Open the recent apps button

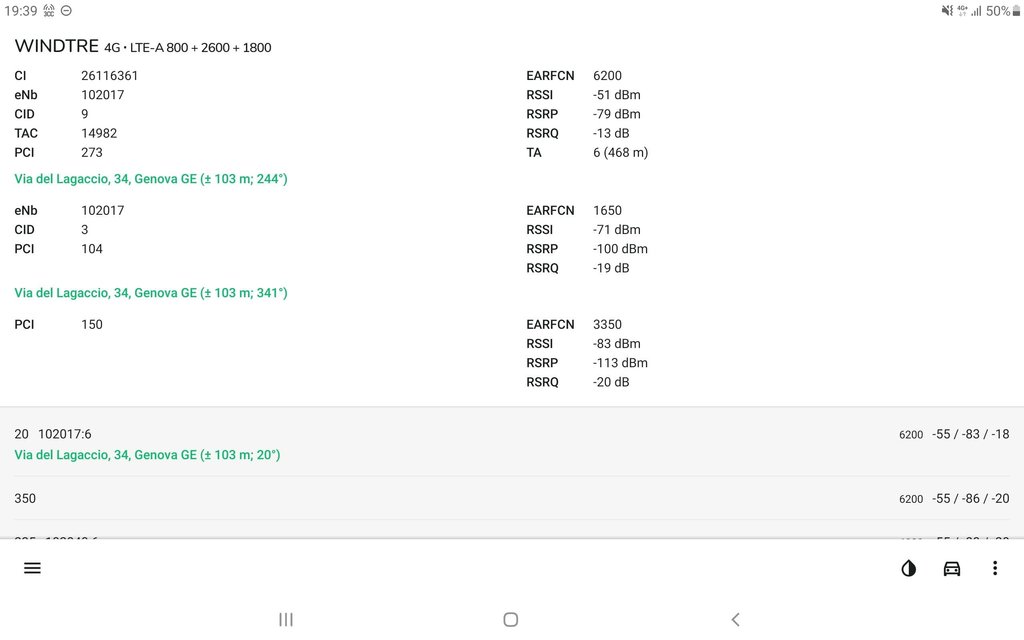[x=286, y=619]
